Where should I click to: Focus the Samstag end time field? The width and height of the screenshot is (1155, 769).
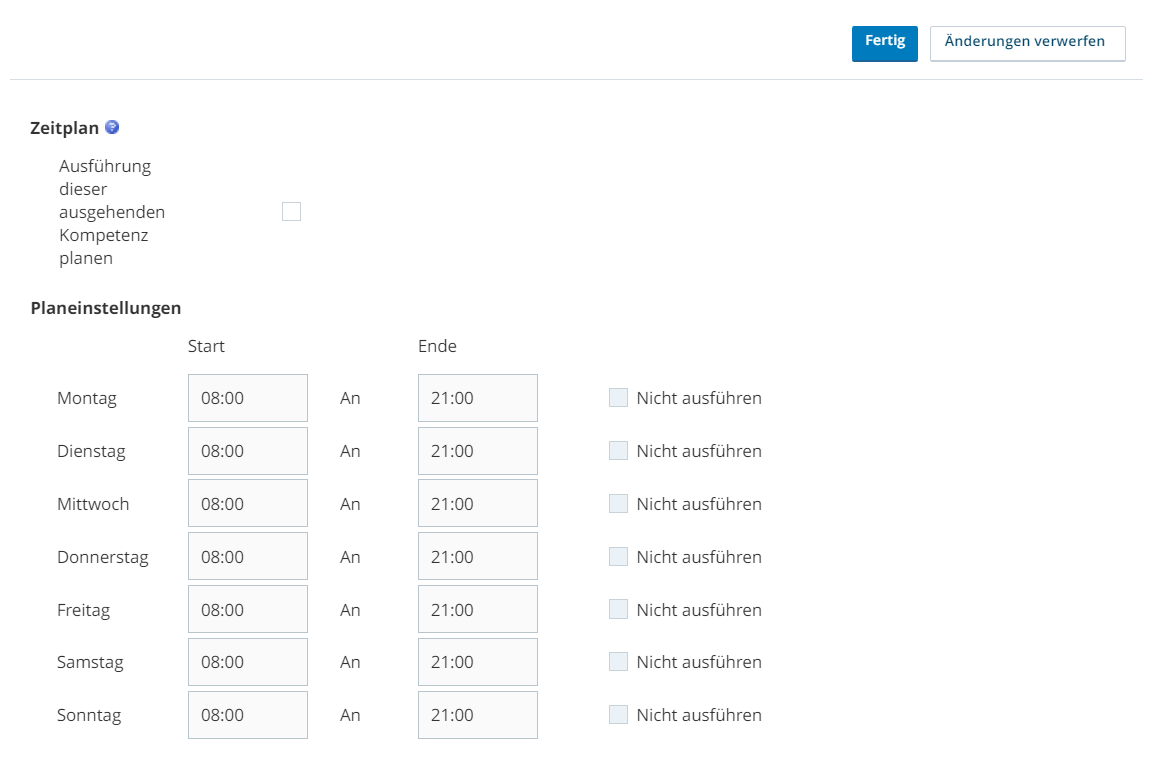point(478,661)
